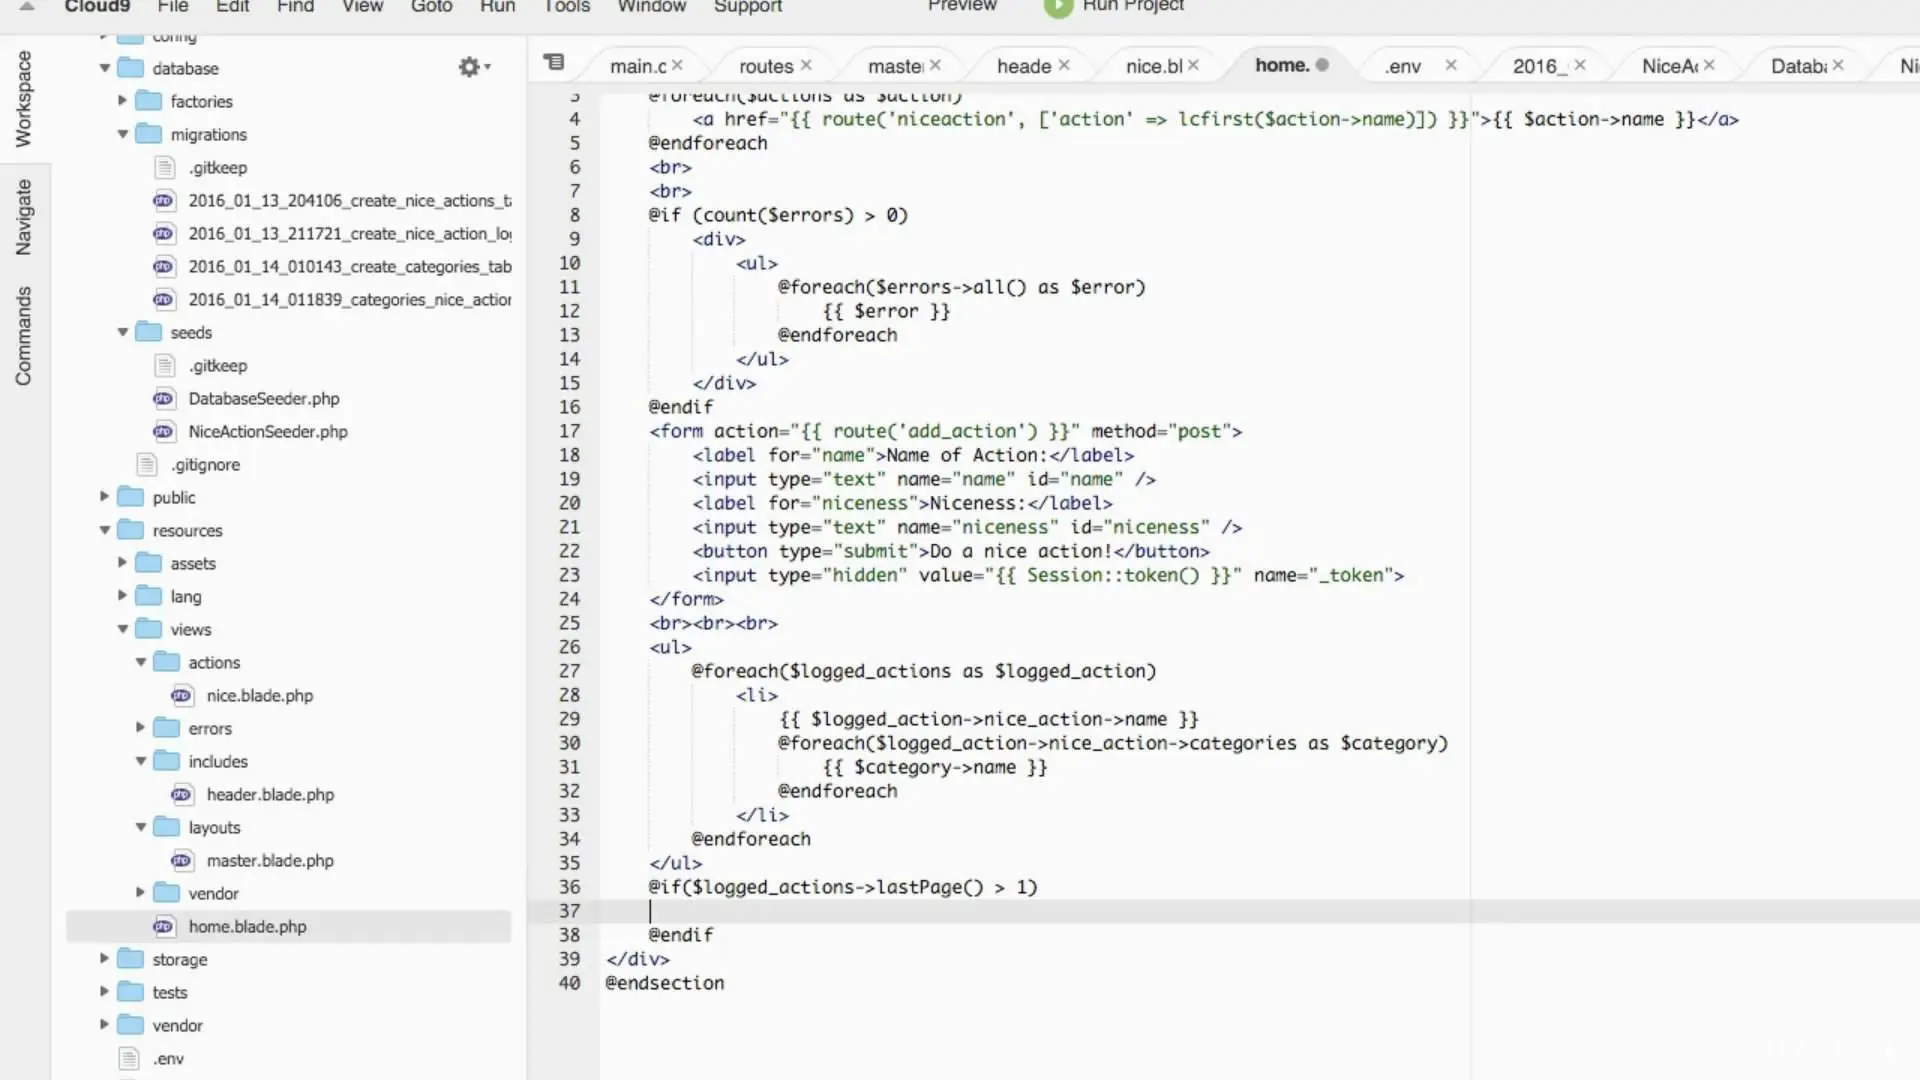The image size is (1920, 1080).
Task: Open 2016_01_14_010143_create_categories migration file
Action: tap(349, 266)
